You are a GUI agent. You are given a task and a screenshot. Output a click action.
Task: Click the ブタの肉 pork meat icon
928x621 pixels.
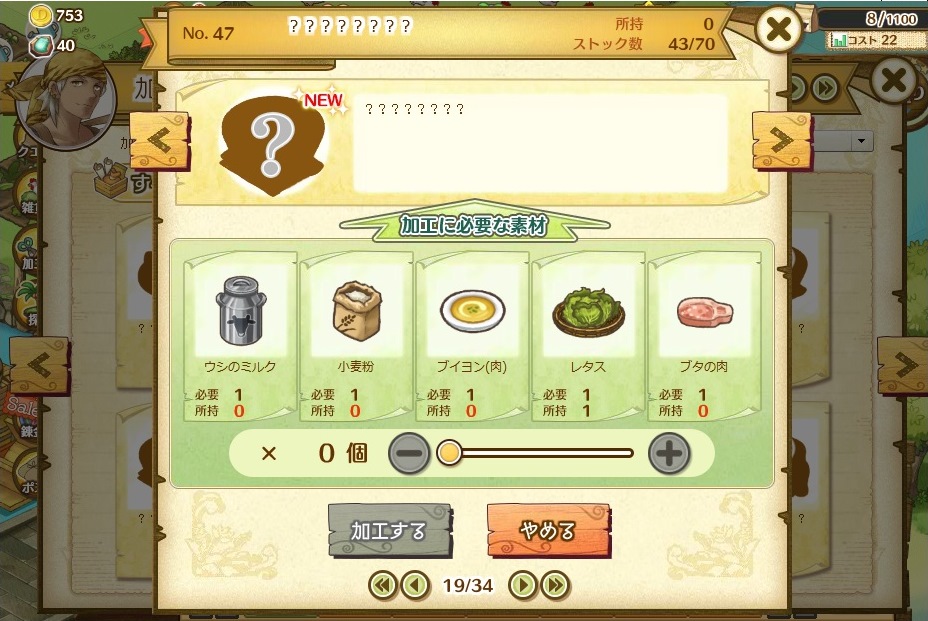click(x=704, y=312)
